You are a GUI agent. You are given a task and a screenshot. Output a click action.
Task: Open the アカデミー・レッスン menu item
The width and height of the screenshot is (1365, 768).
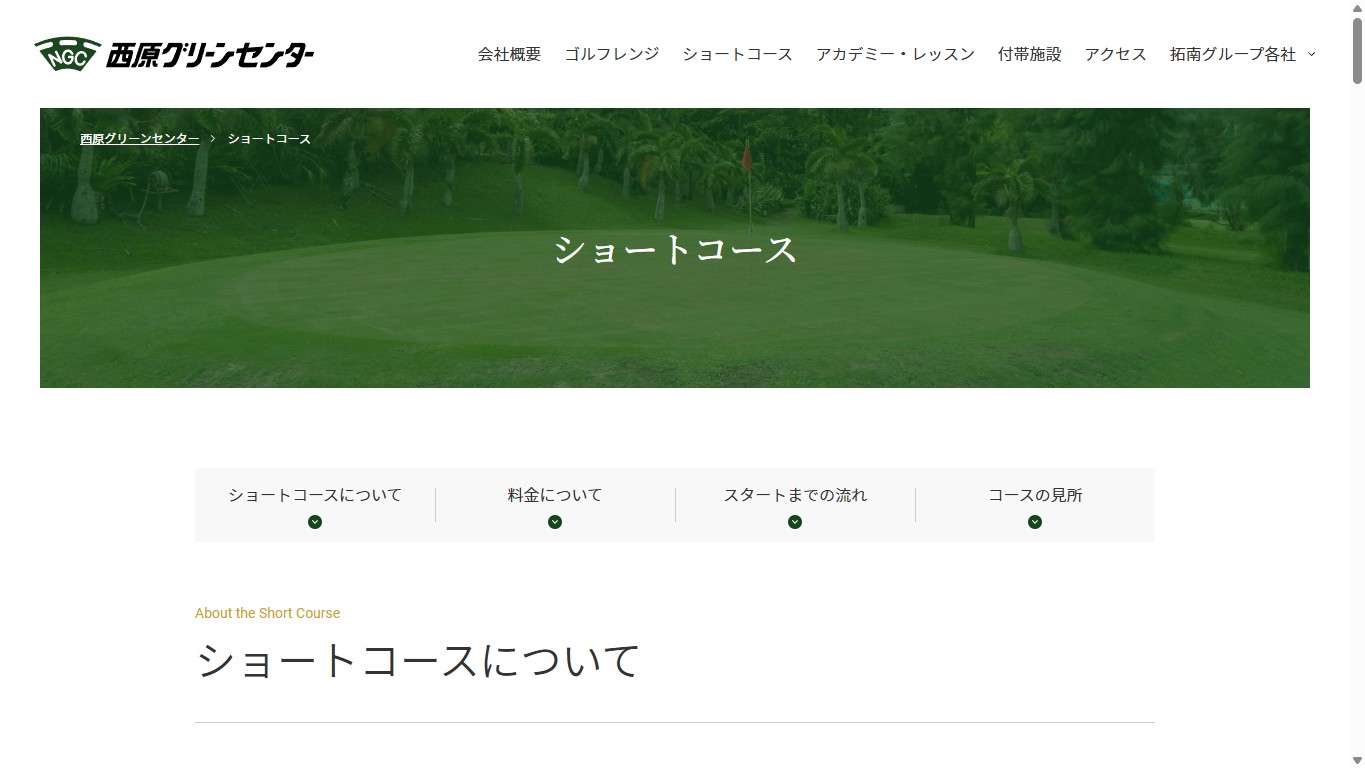(x=895, y=54)
